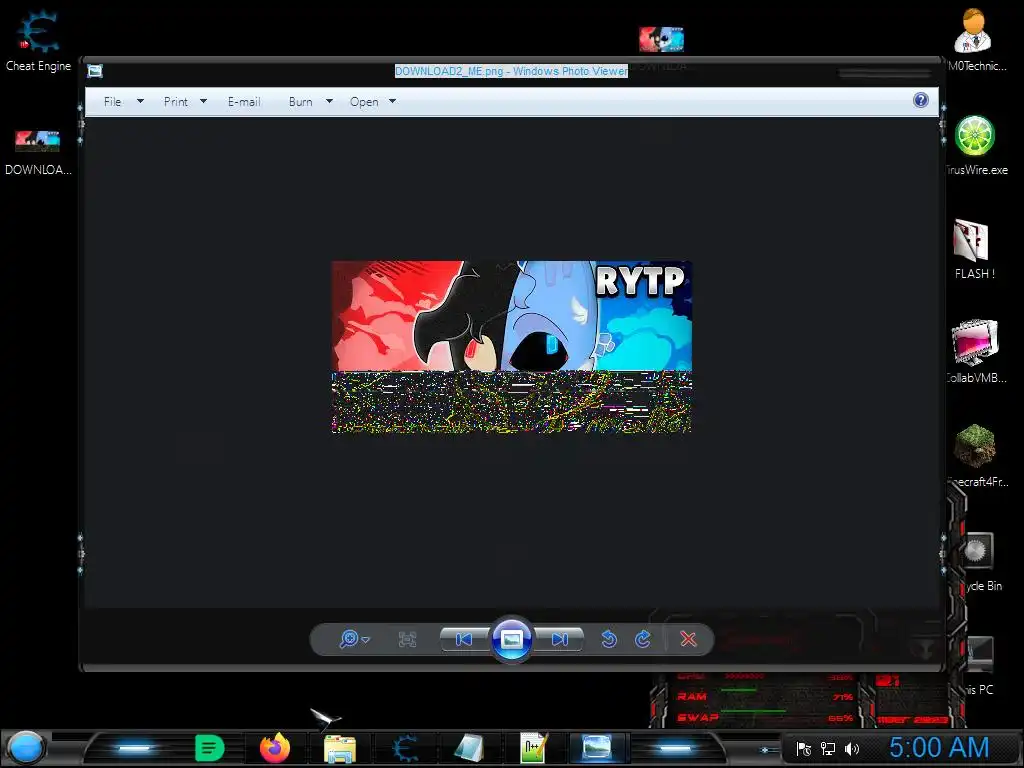Screen dimensions: 1024x768
Task: Expand the Print dropdown arrow
Action: pos(203,101)
